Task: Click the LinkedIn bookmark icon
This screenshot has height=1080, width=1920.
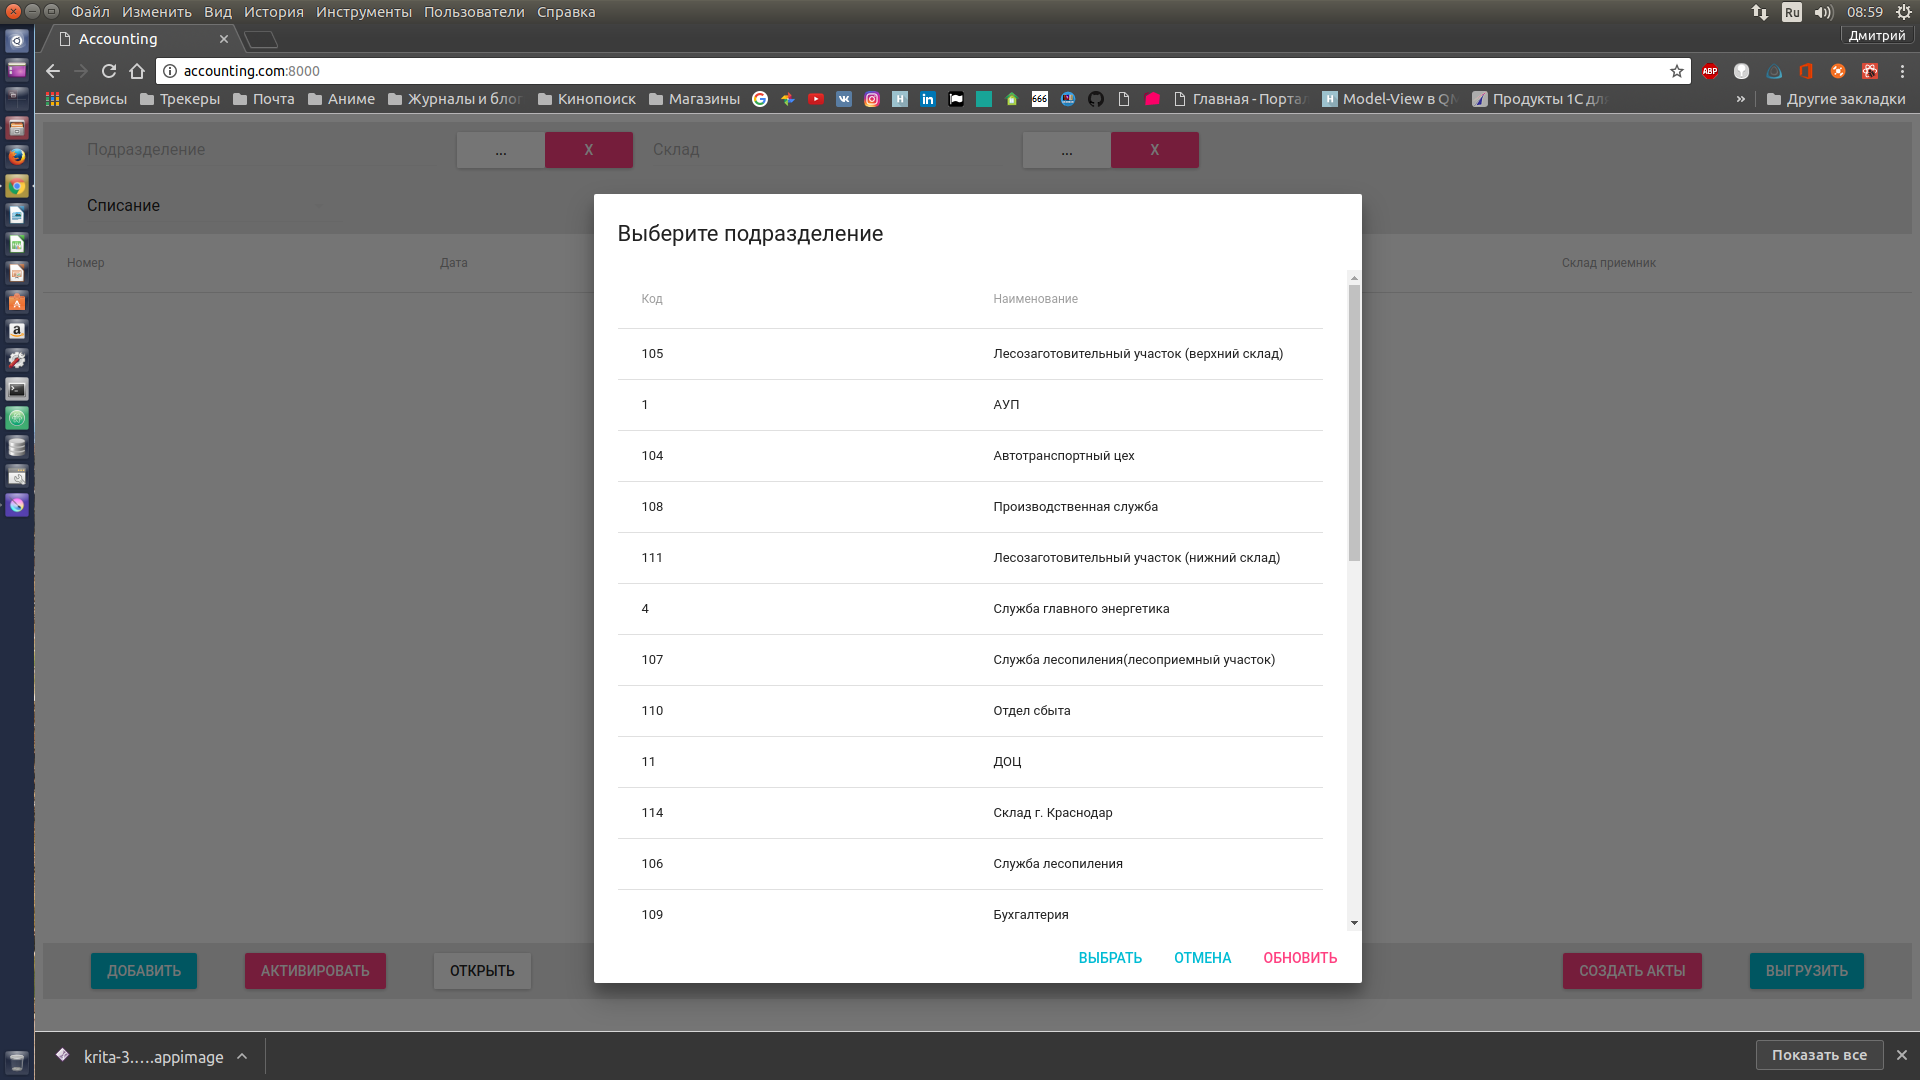Action: point(928,99)
